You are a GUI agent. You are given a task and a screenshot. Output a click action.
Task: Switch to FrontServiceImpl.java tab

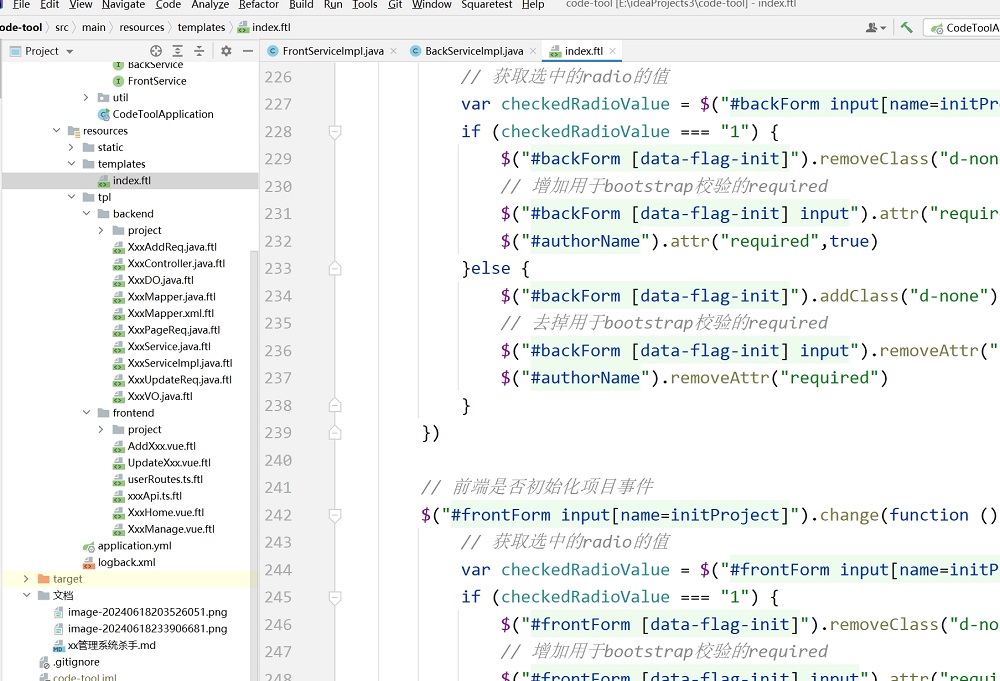pos(333,51)
